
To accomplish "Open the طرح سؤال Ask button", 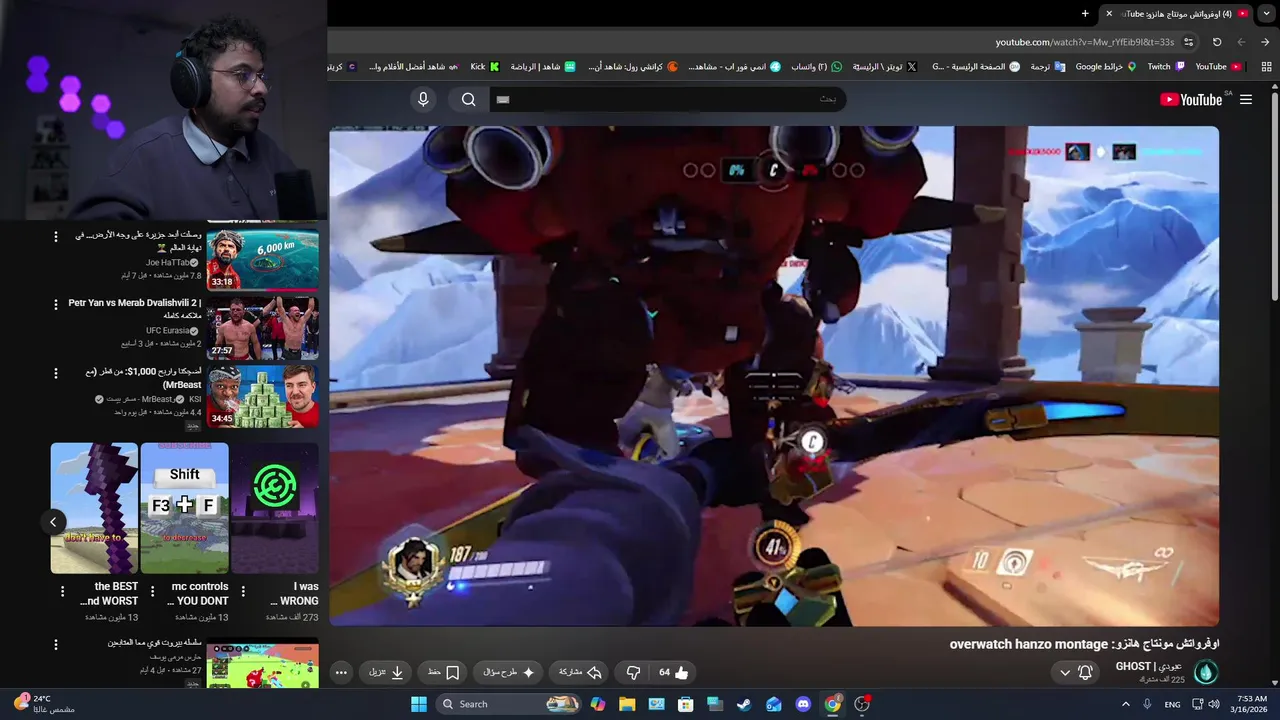I will pos(508,673).
